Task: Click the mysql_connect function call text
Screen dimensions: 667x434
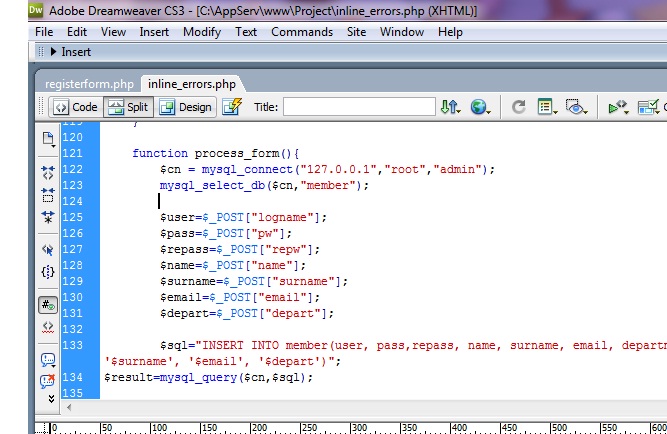Action: 327,169
